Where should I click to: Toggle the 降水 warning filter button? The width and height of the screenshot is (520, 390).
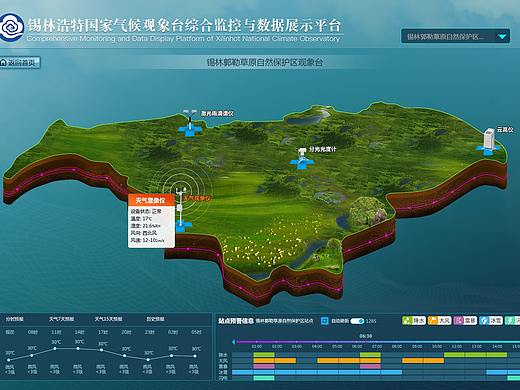(414, 321)
